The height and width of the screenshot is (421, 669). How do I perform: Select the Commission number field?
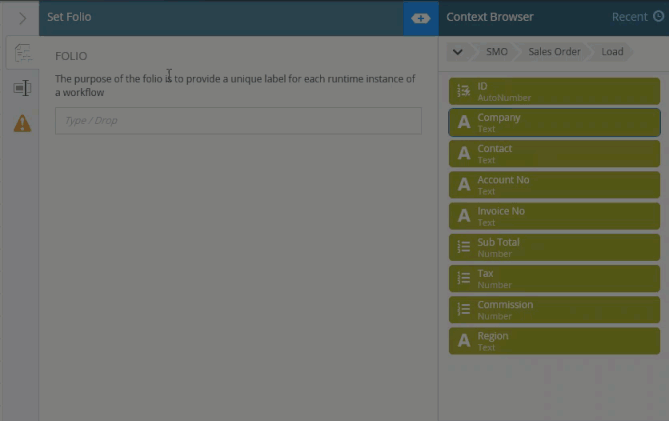[554, 310]
